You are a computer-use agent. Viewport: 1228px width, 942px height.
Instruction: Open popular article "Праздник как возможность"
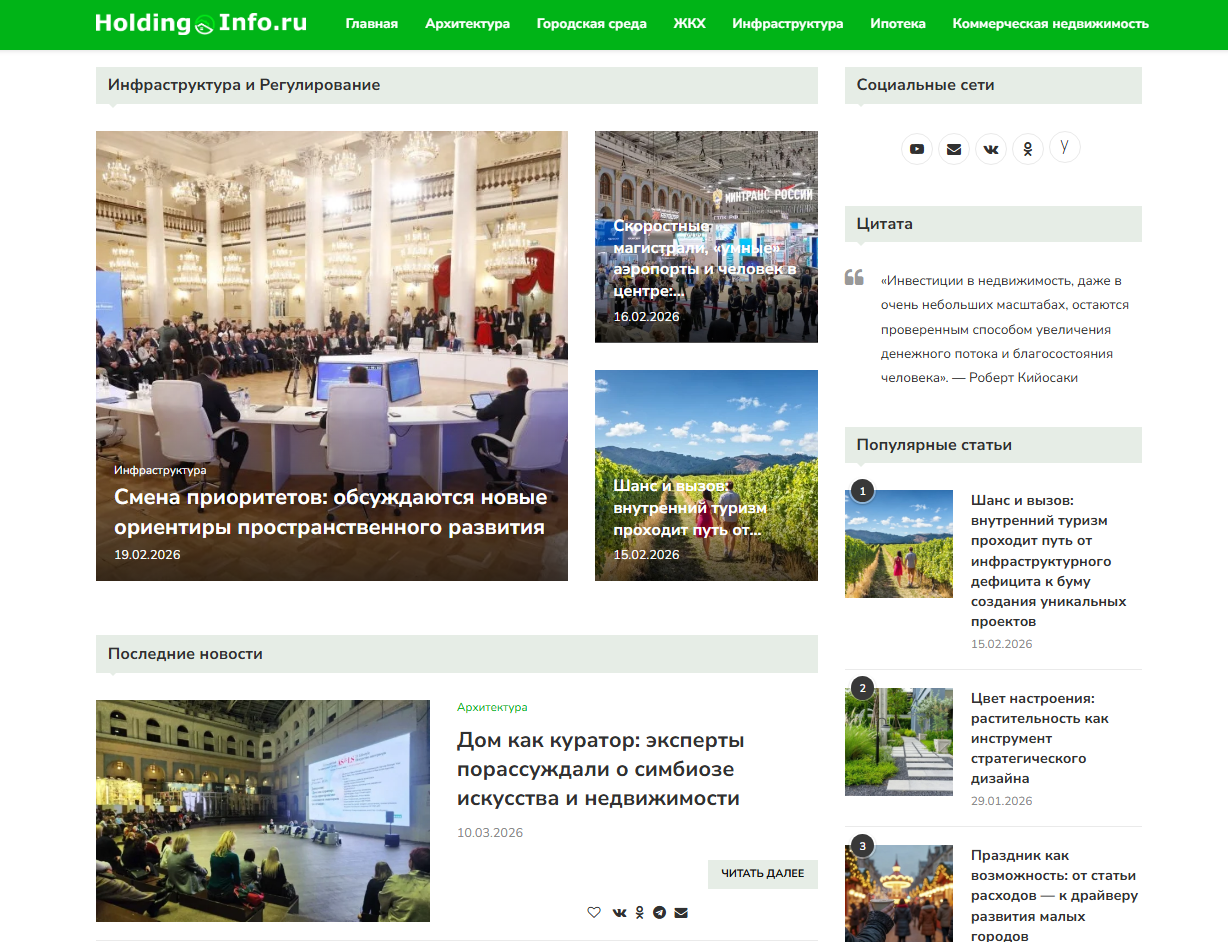1055,896
